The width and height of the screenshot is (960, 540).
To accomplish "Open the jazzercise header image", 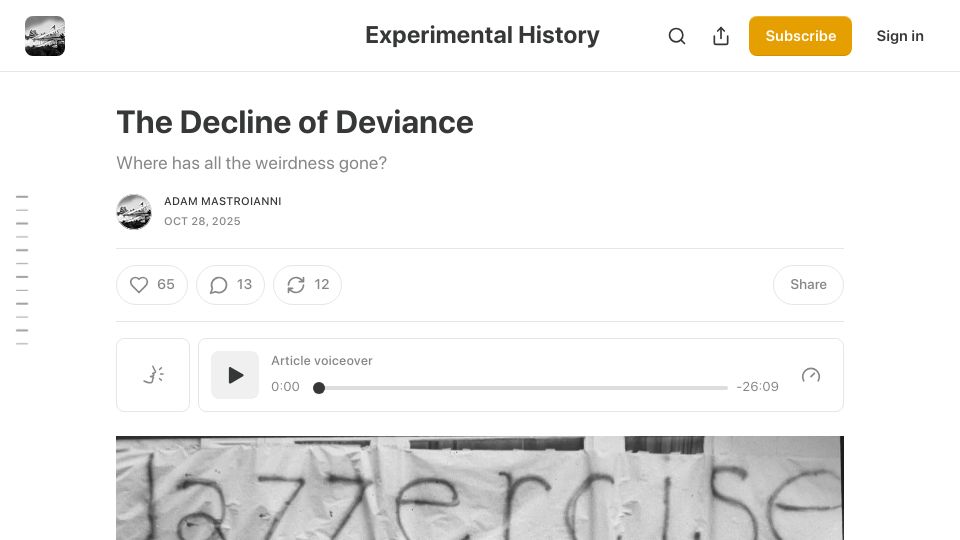I will [480, 488].
